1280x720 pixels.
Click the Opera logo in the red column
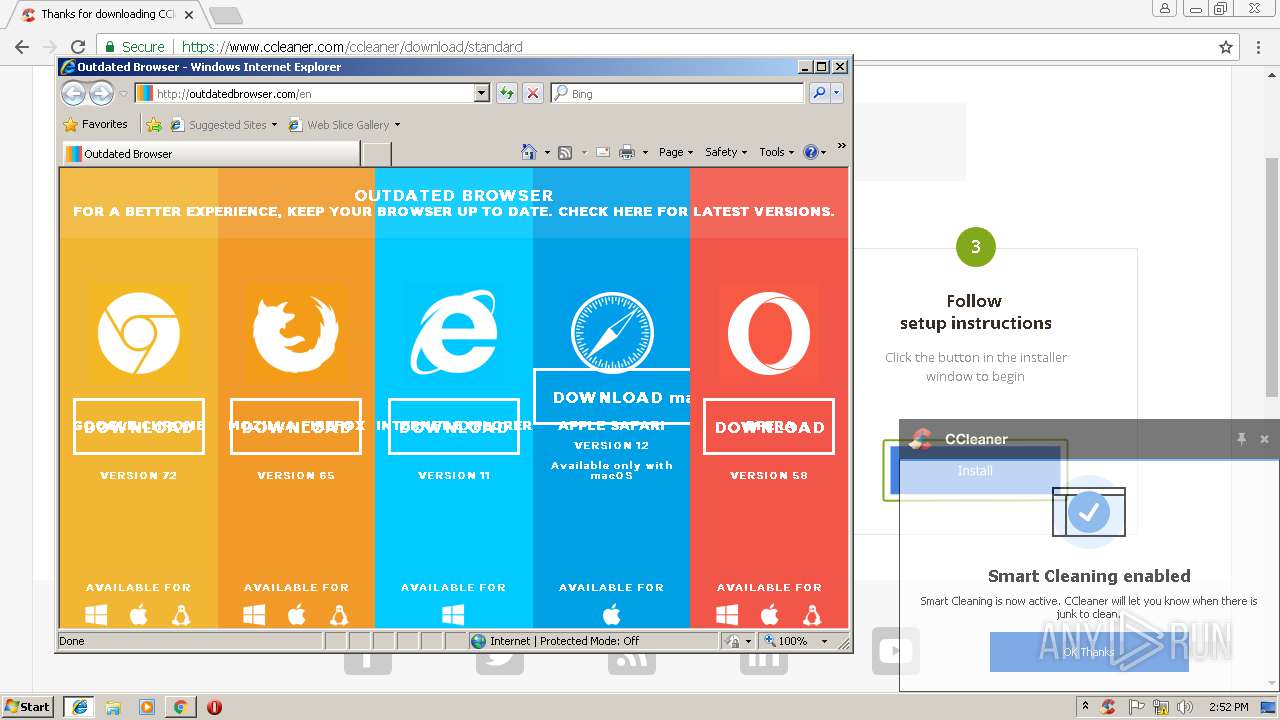click(768, 333)
